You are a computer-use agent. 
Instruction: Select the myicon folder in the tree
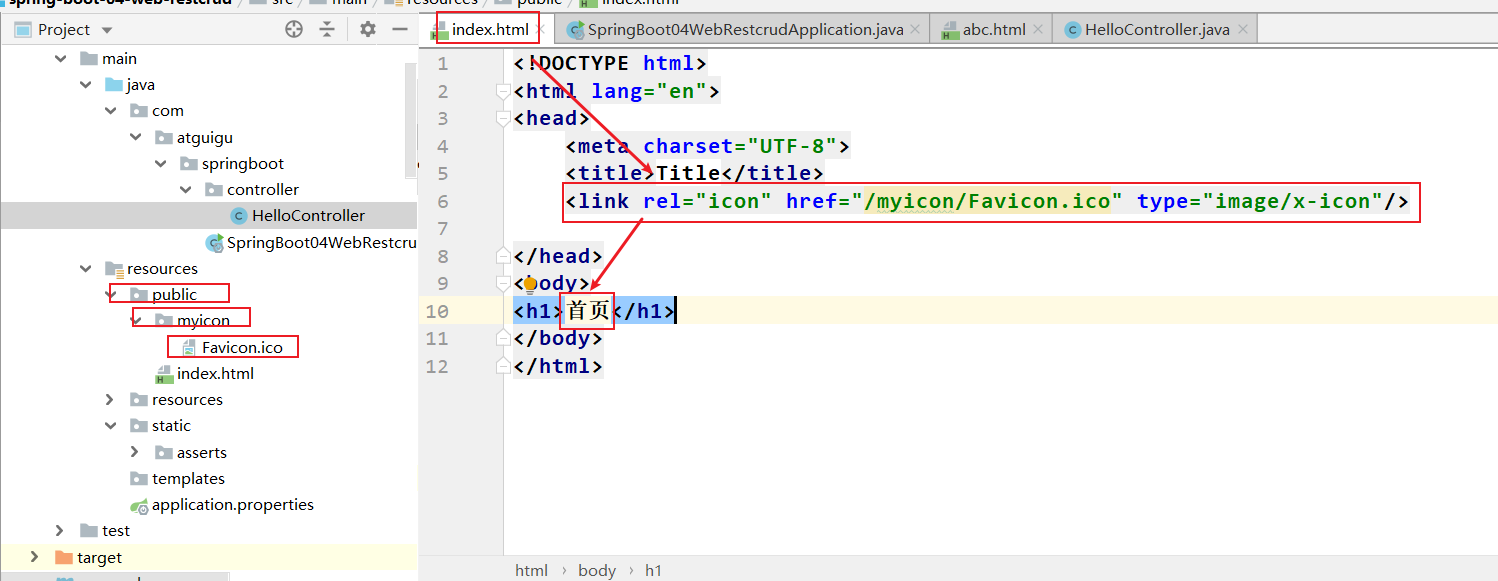(203, 320)
